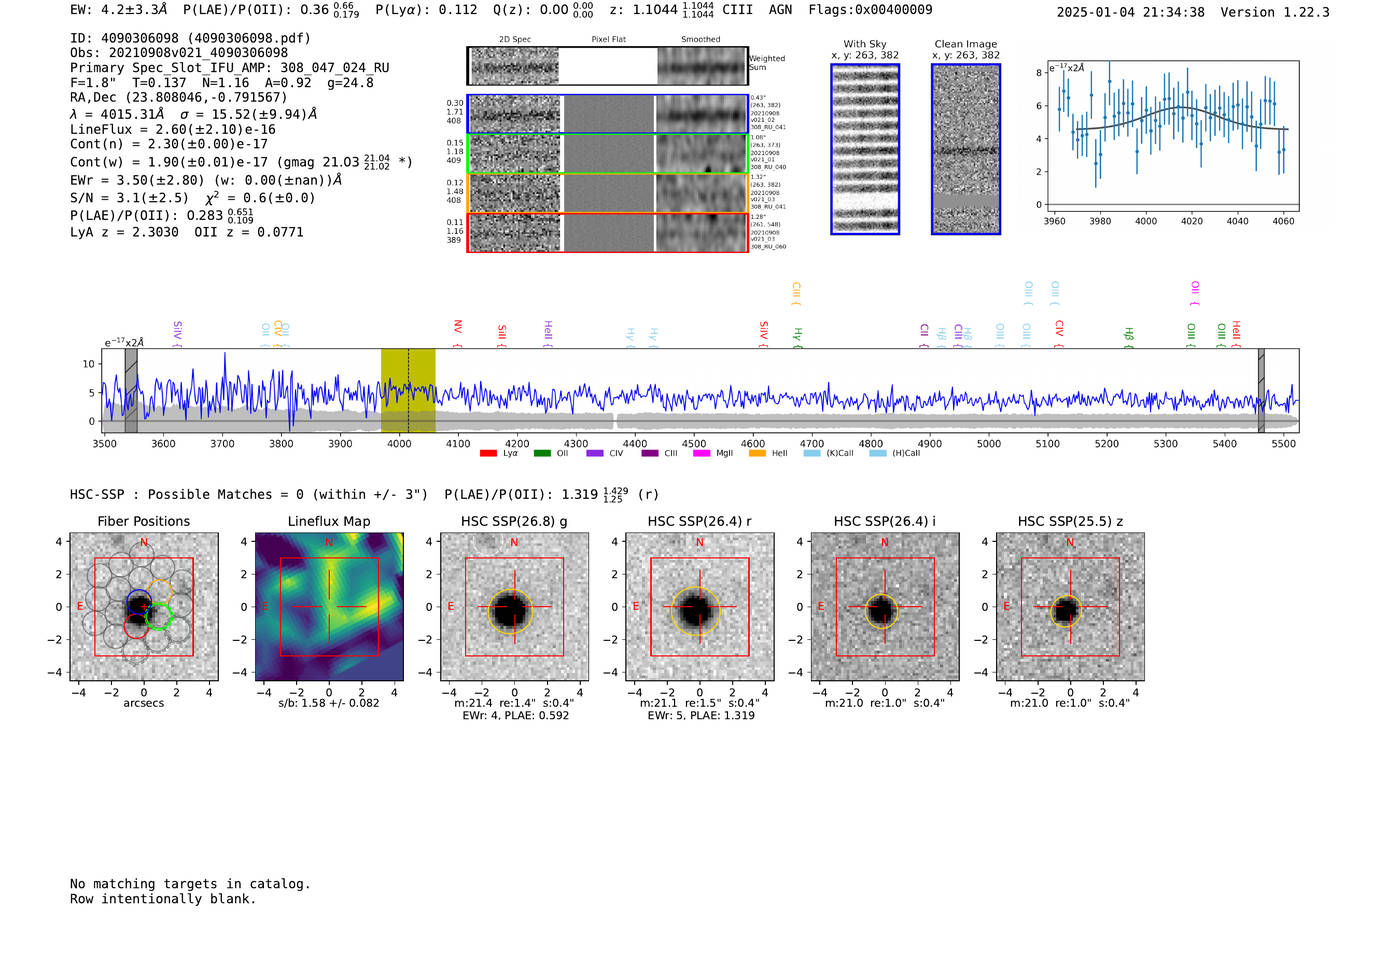Click the '2025-01-04 21:34:38' timestamp
This screenshot has width=1400, height=953.
[1131, 12]
